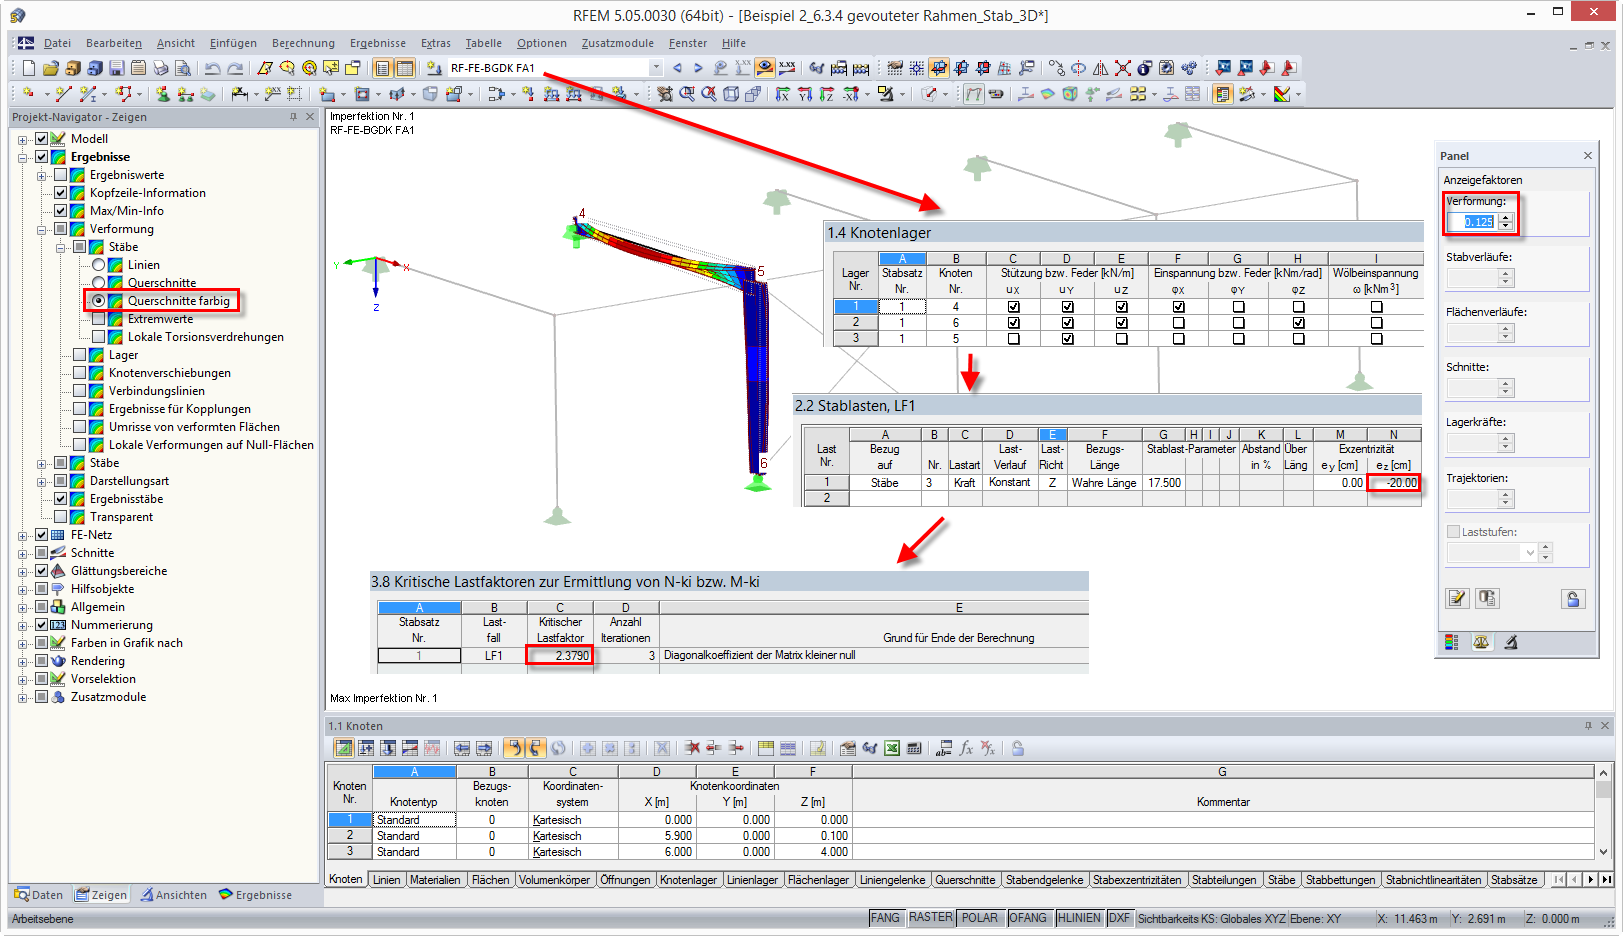Switch to the Knotenlager table tab
1623x936 pixels.
coord(688,880)
